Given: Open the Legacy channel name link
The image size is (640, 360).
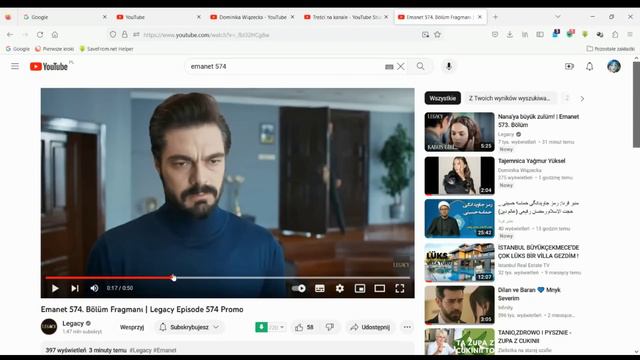Looking at the screenshot, I should click(x=73, y=323).
